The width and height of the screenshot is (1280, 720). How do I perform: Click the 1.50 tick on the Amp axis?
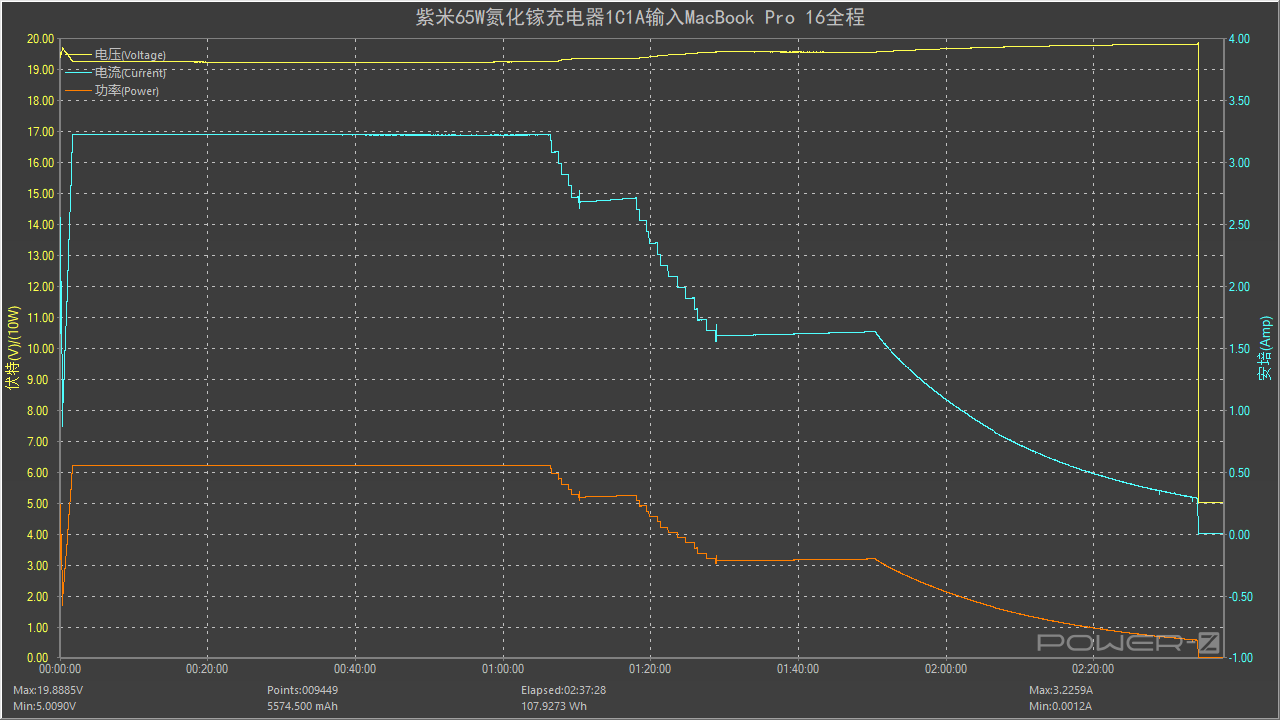1239,349
